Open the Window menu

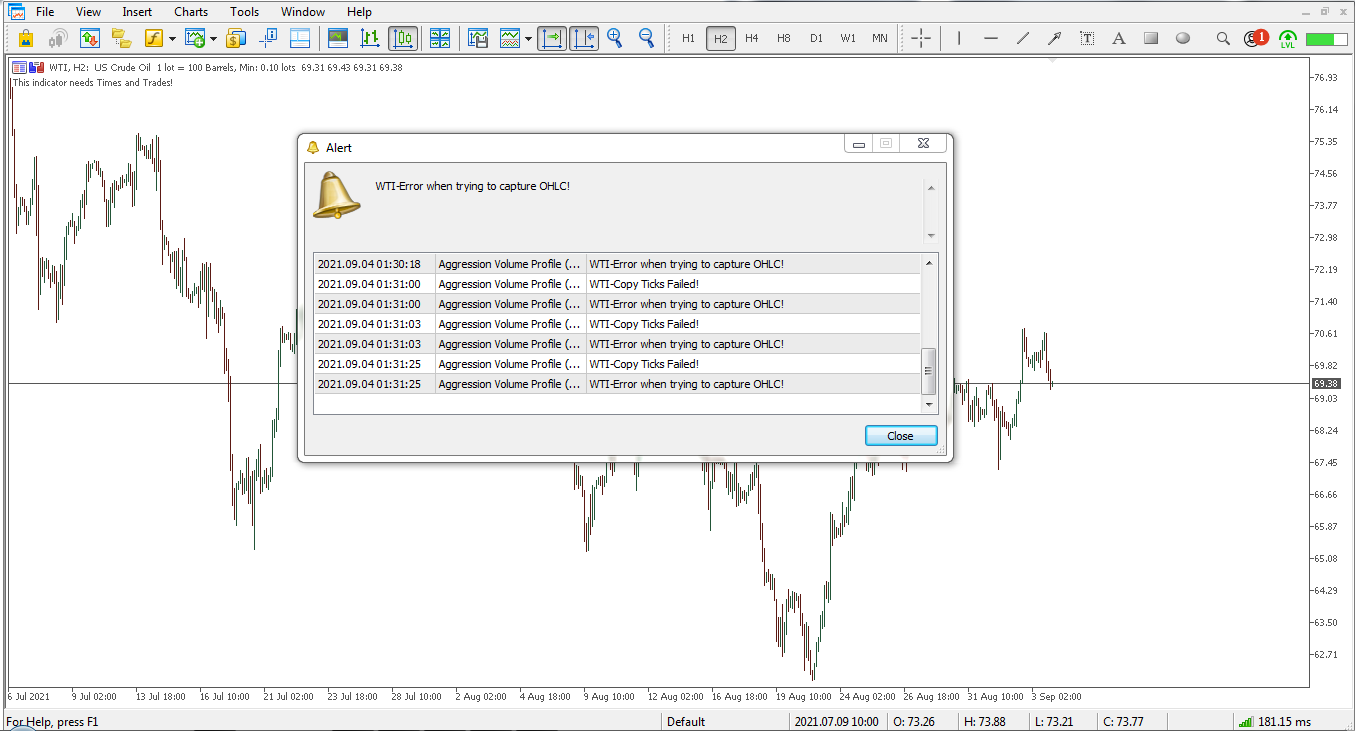click(x=302, y=12)
